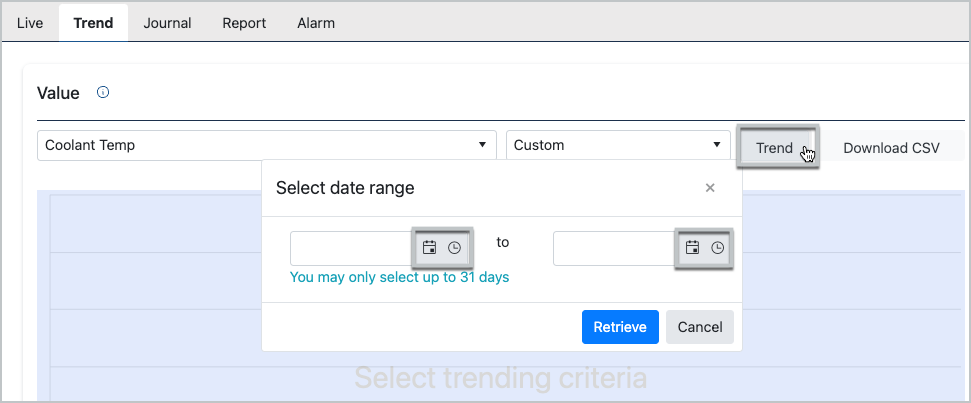Click the start date calendar icon

(430, 248)
